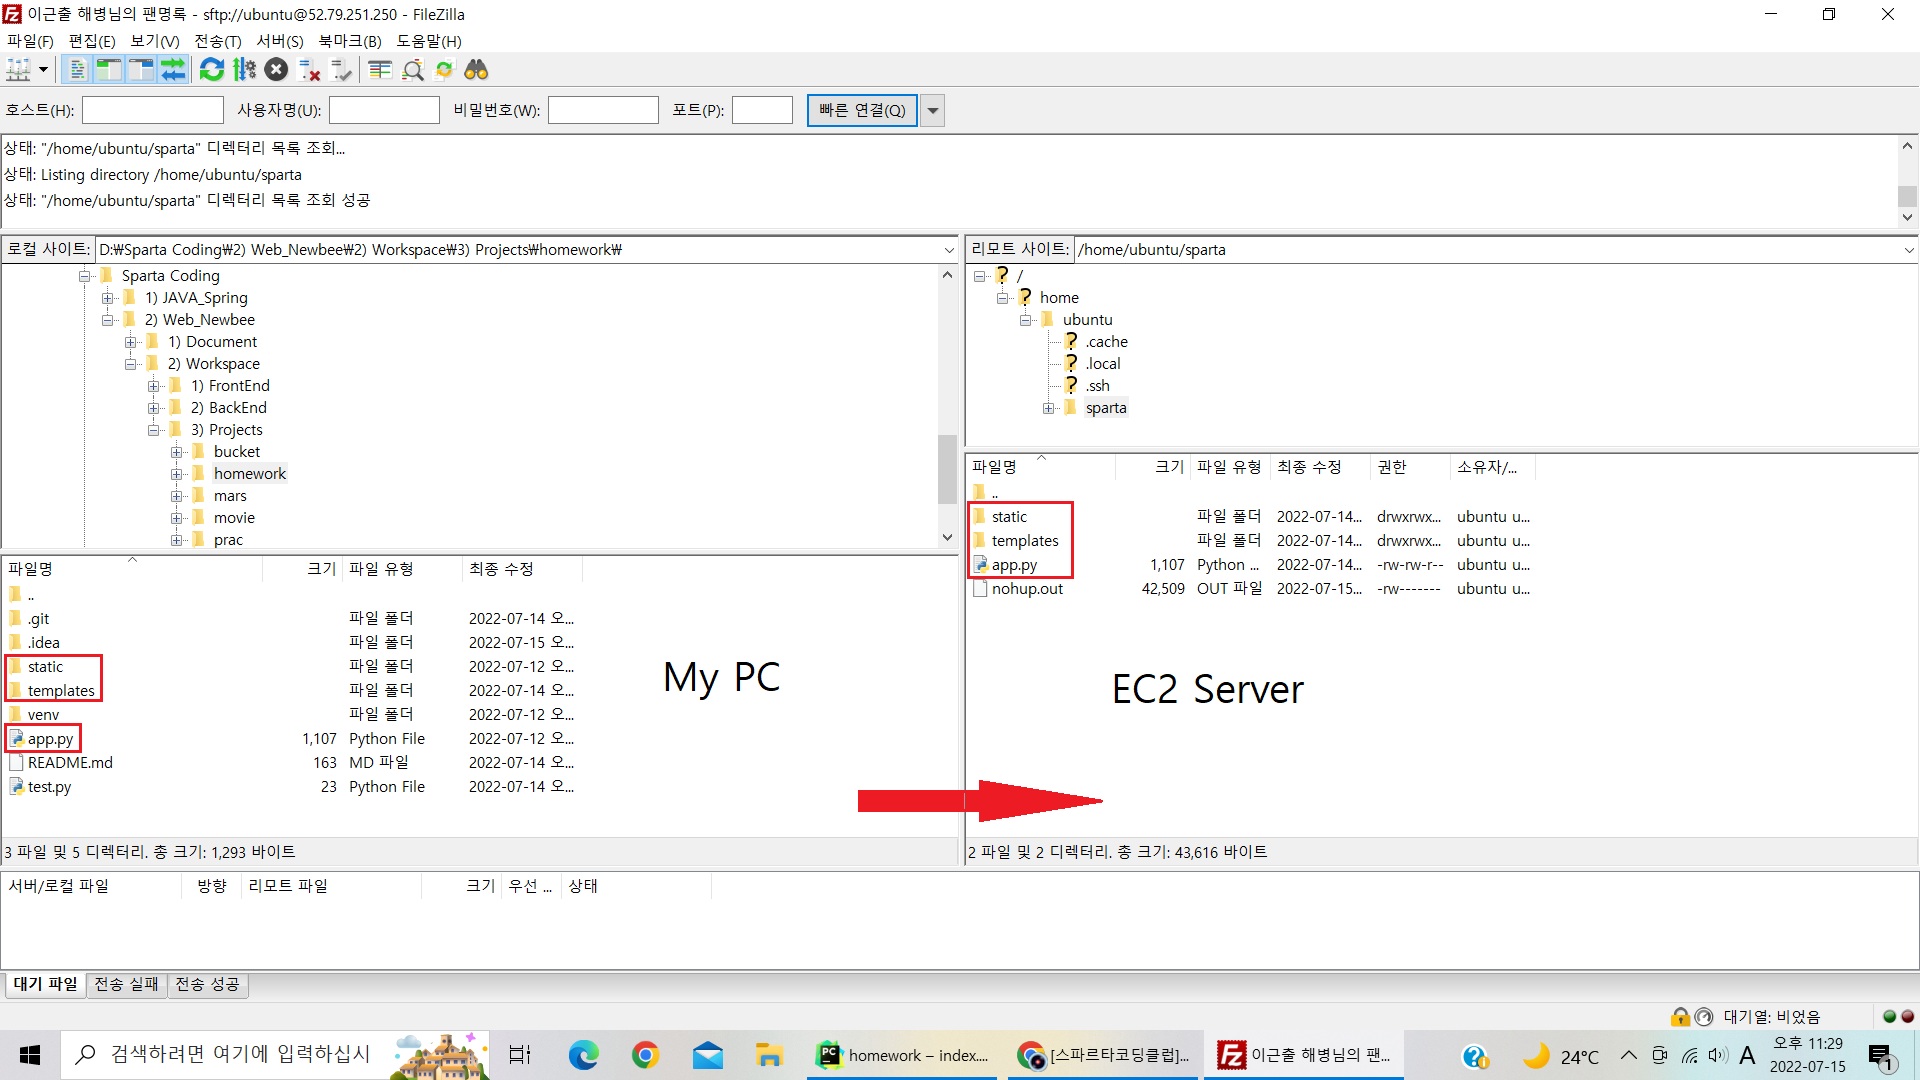Viewport: 1920px width, 1080px height.
Task: Open quick connect history dropdown arrow
Action: pyautogui.click(x=932, y=110)
